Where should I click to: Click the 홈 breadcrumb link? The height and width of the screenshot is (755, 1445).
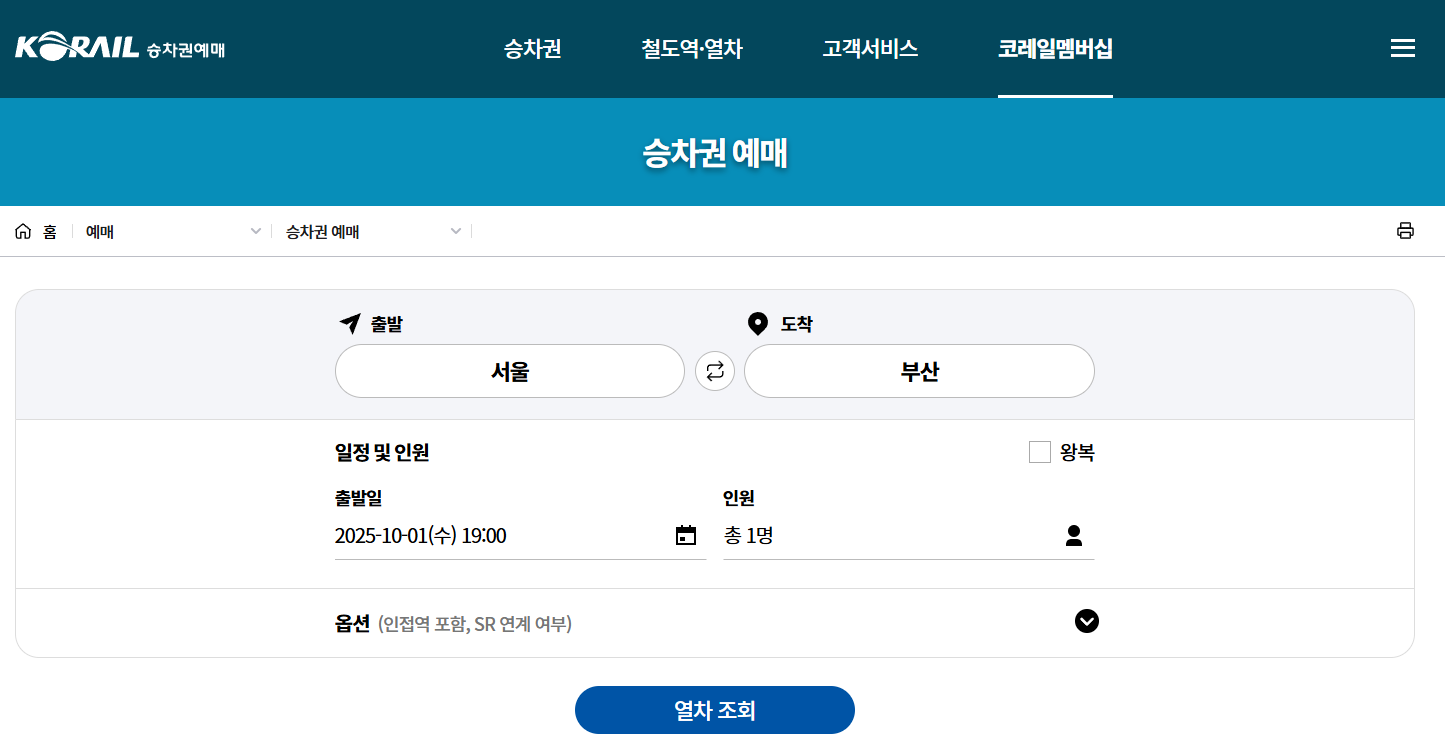coord(50,231)
